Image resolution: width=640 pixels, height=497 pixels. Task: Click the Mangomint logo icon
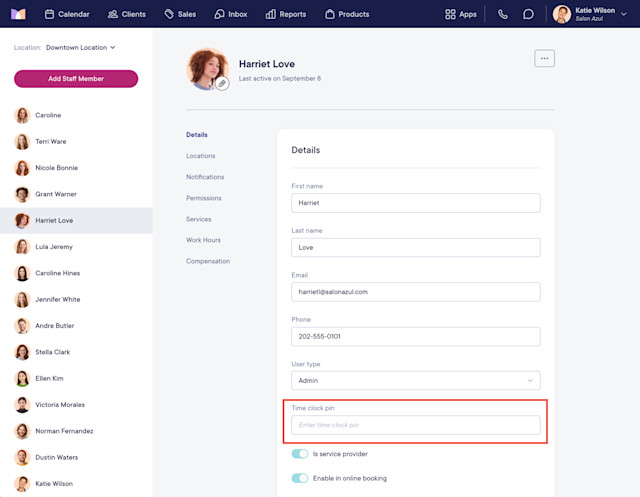pyautogui.click(x=18, y=14)
